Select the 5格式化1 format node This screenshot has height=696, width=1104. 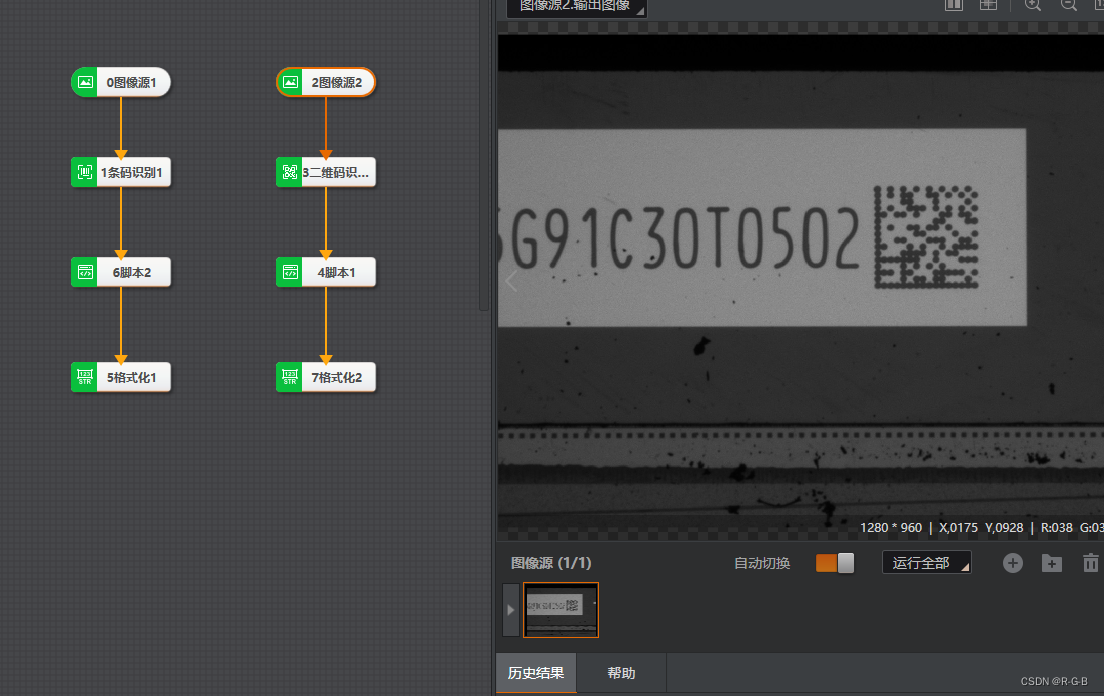click(x=120, y=377)
